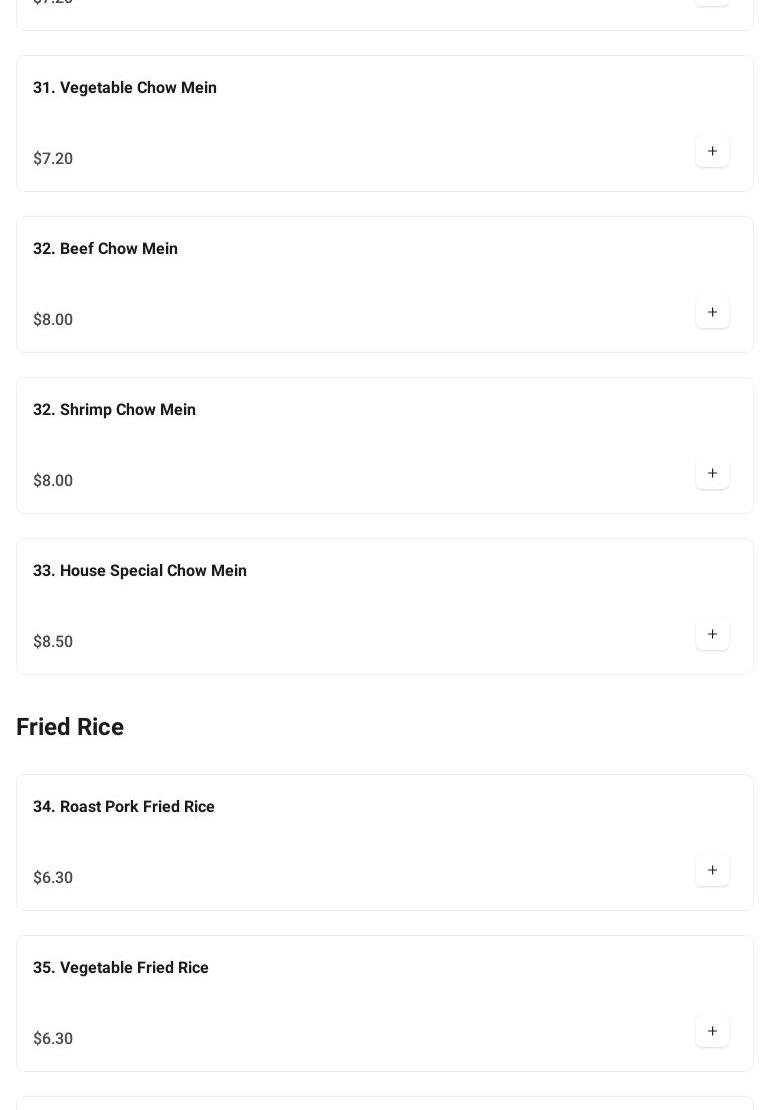
Task: Open the cut-off card below Vegetable Fried Rice
Action: [x=384, y=1103]
